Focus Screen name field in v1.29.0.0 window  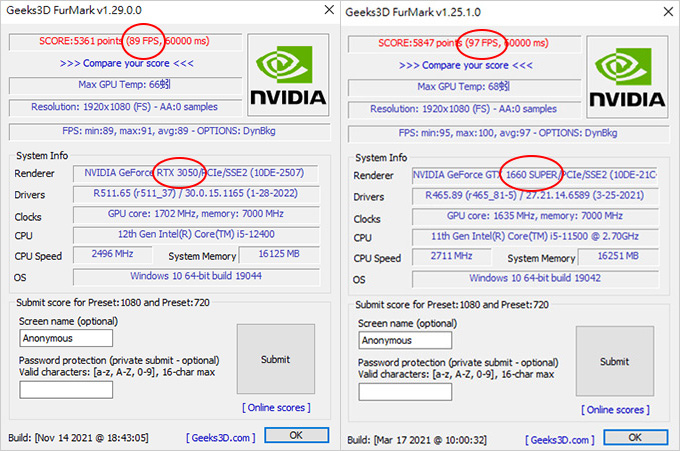pyautogui.click(x=66, y=338)
